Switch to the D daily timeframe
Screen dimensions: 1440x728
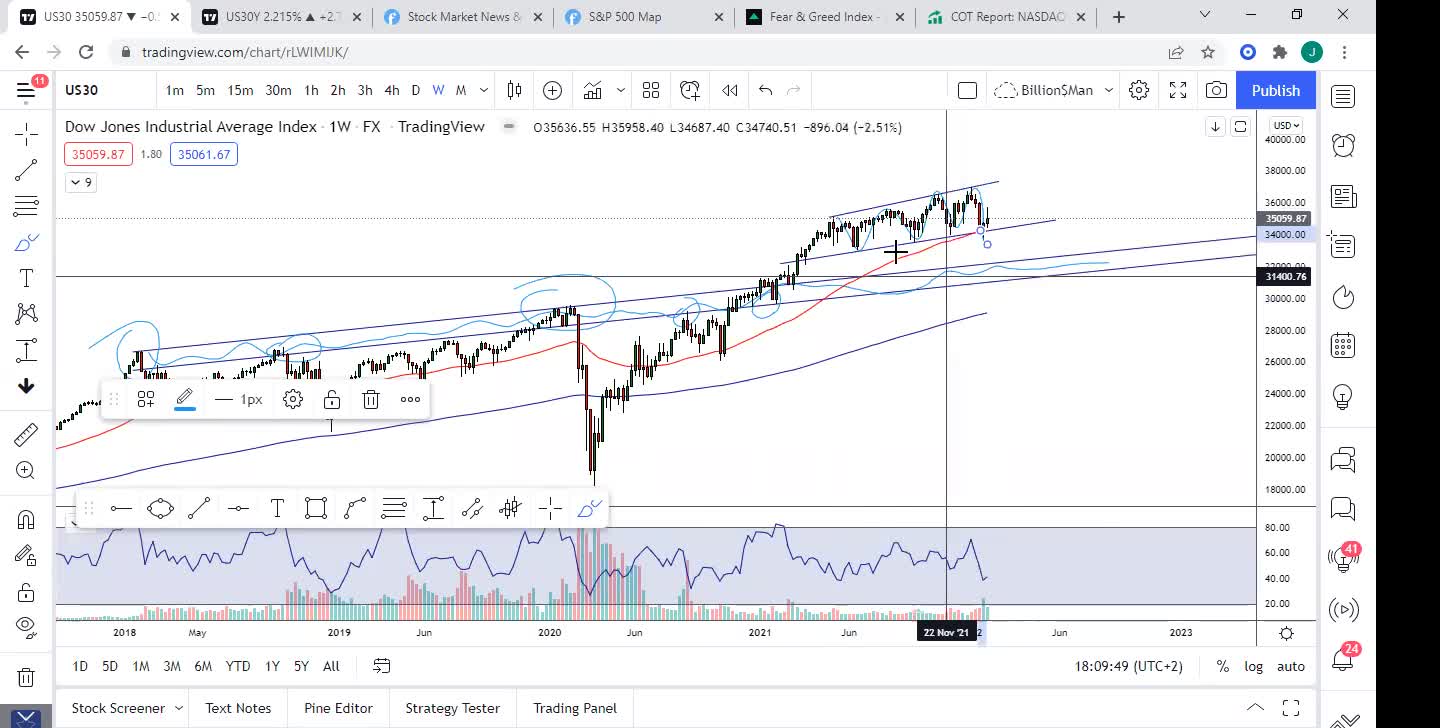[x=416, y=90]
